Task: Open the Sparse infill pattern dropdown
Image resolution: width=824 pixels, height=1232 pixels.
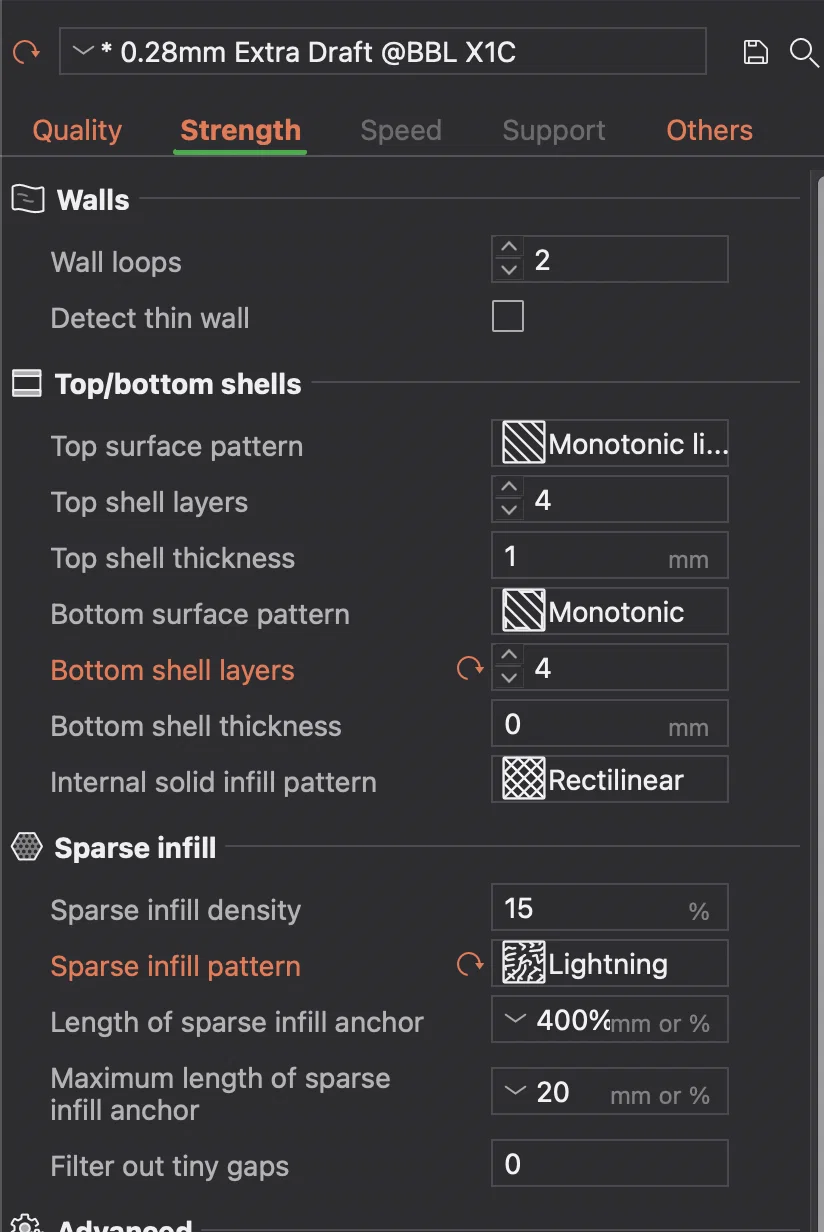Action: [610, 964]
